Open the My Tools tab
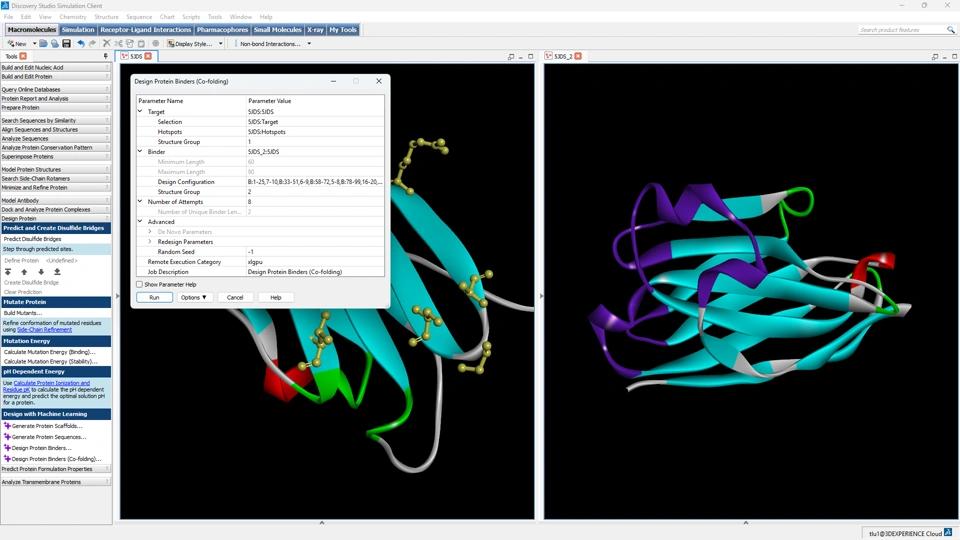The width and height of the screenshot is (960, 540). coord(343,29)
